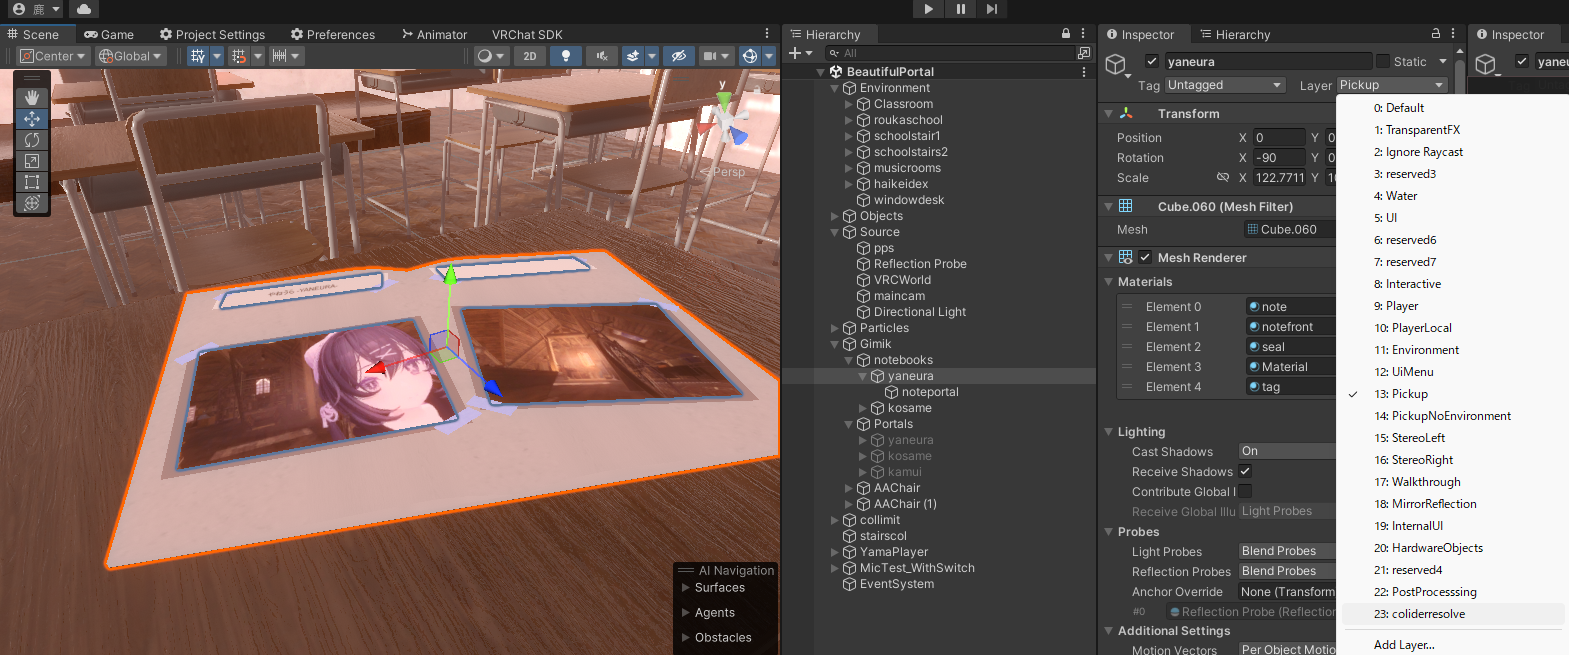Open the Static flags dropdown arrow
The width and height of the screenshot is (1569, 655).
pos(1443,62)
